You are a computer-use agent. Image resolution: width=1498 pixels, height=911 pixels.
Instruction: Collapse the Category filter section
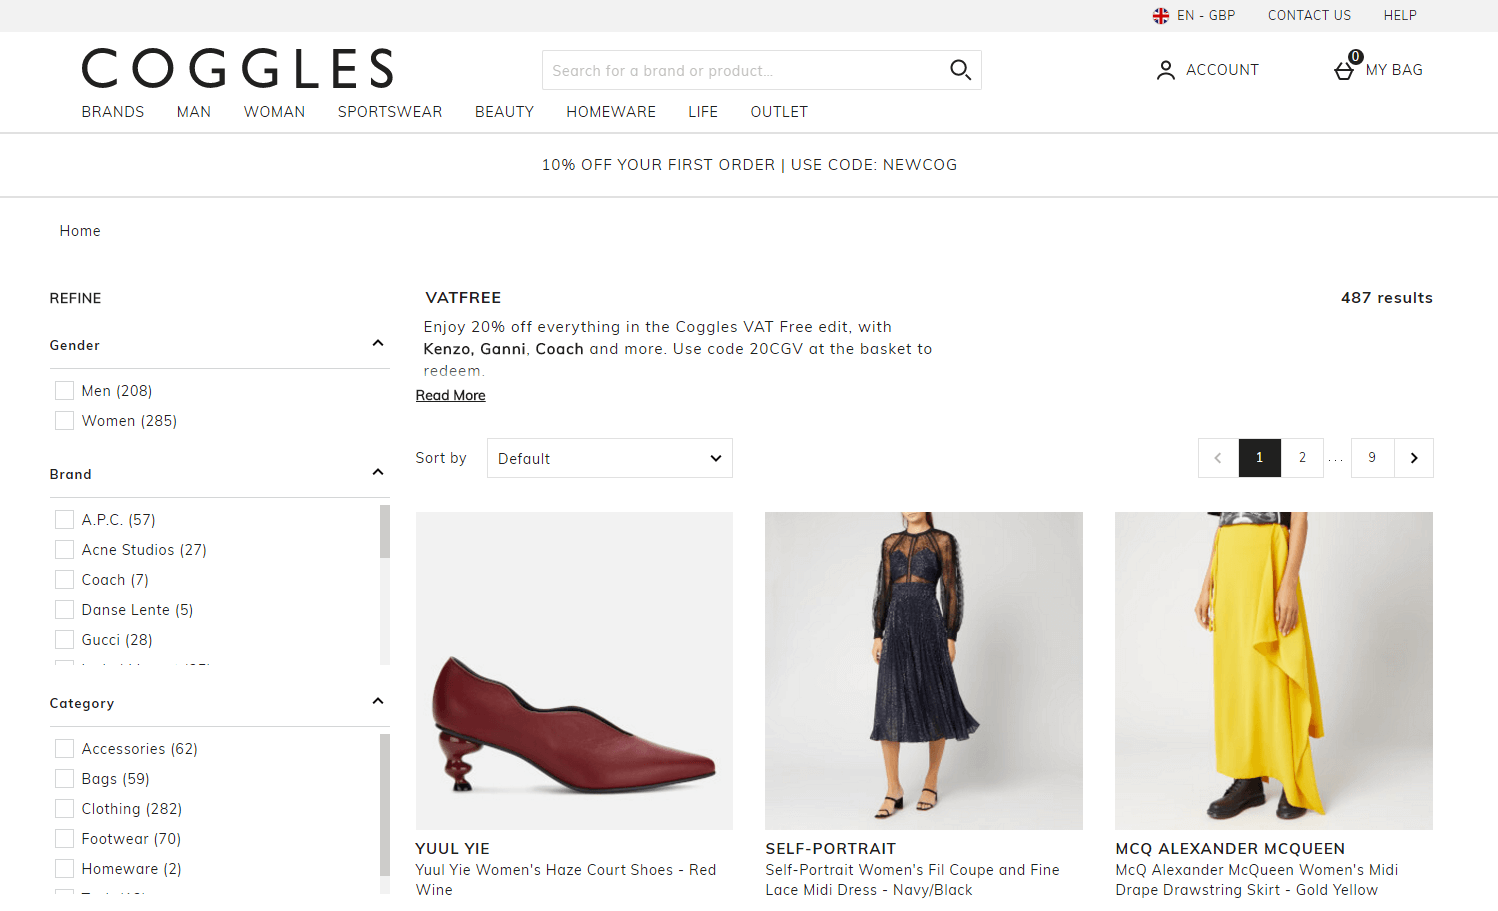378,702
